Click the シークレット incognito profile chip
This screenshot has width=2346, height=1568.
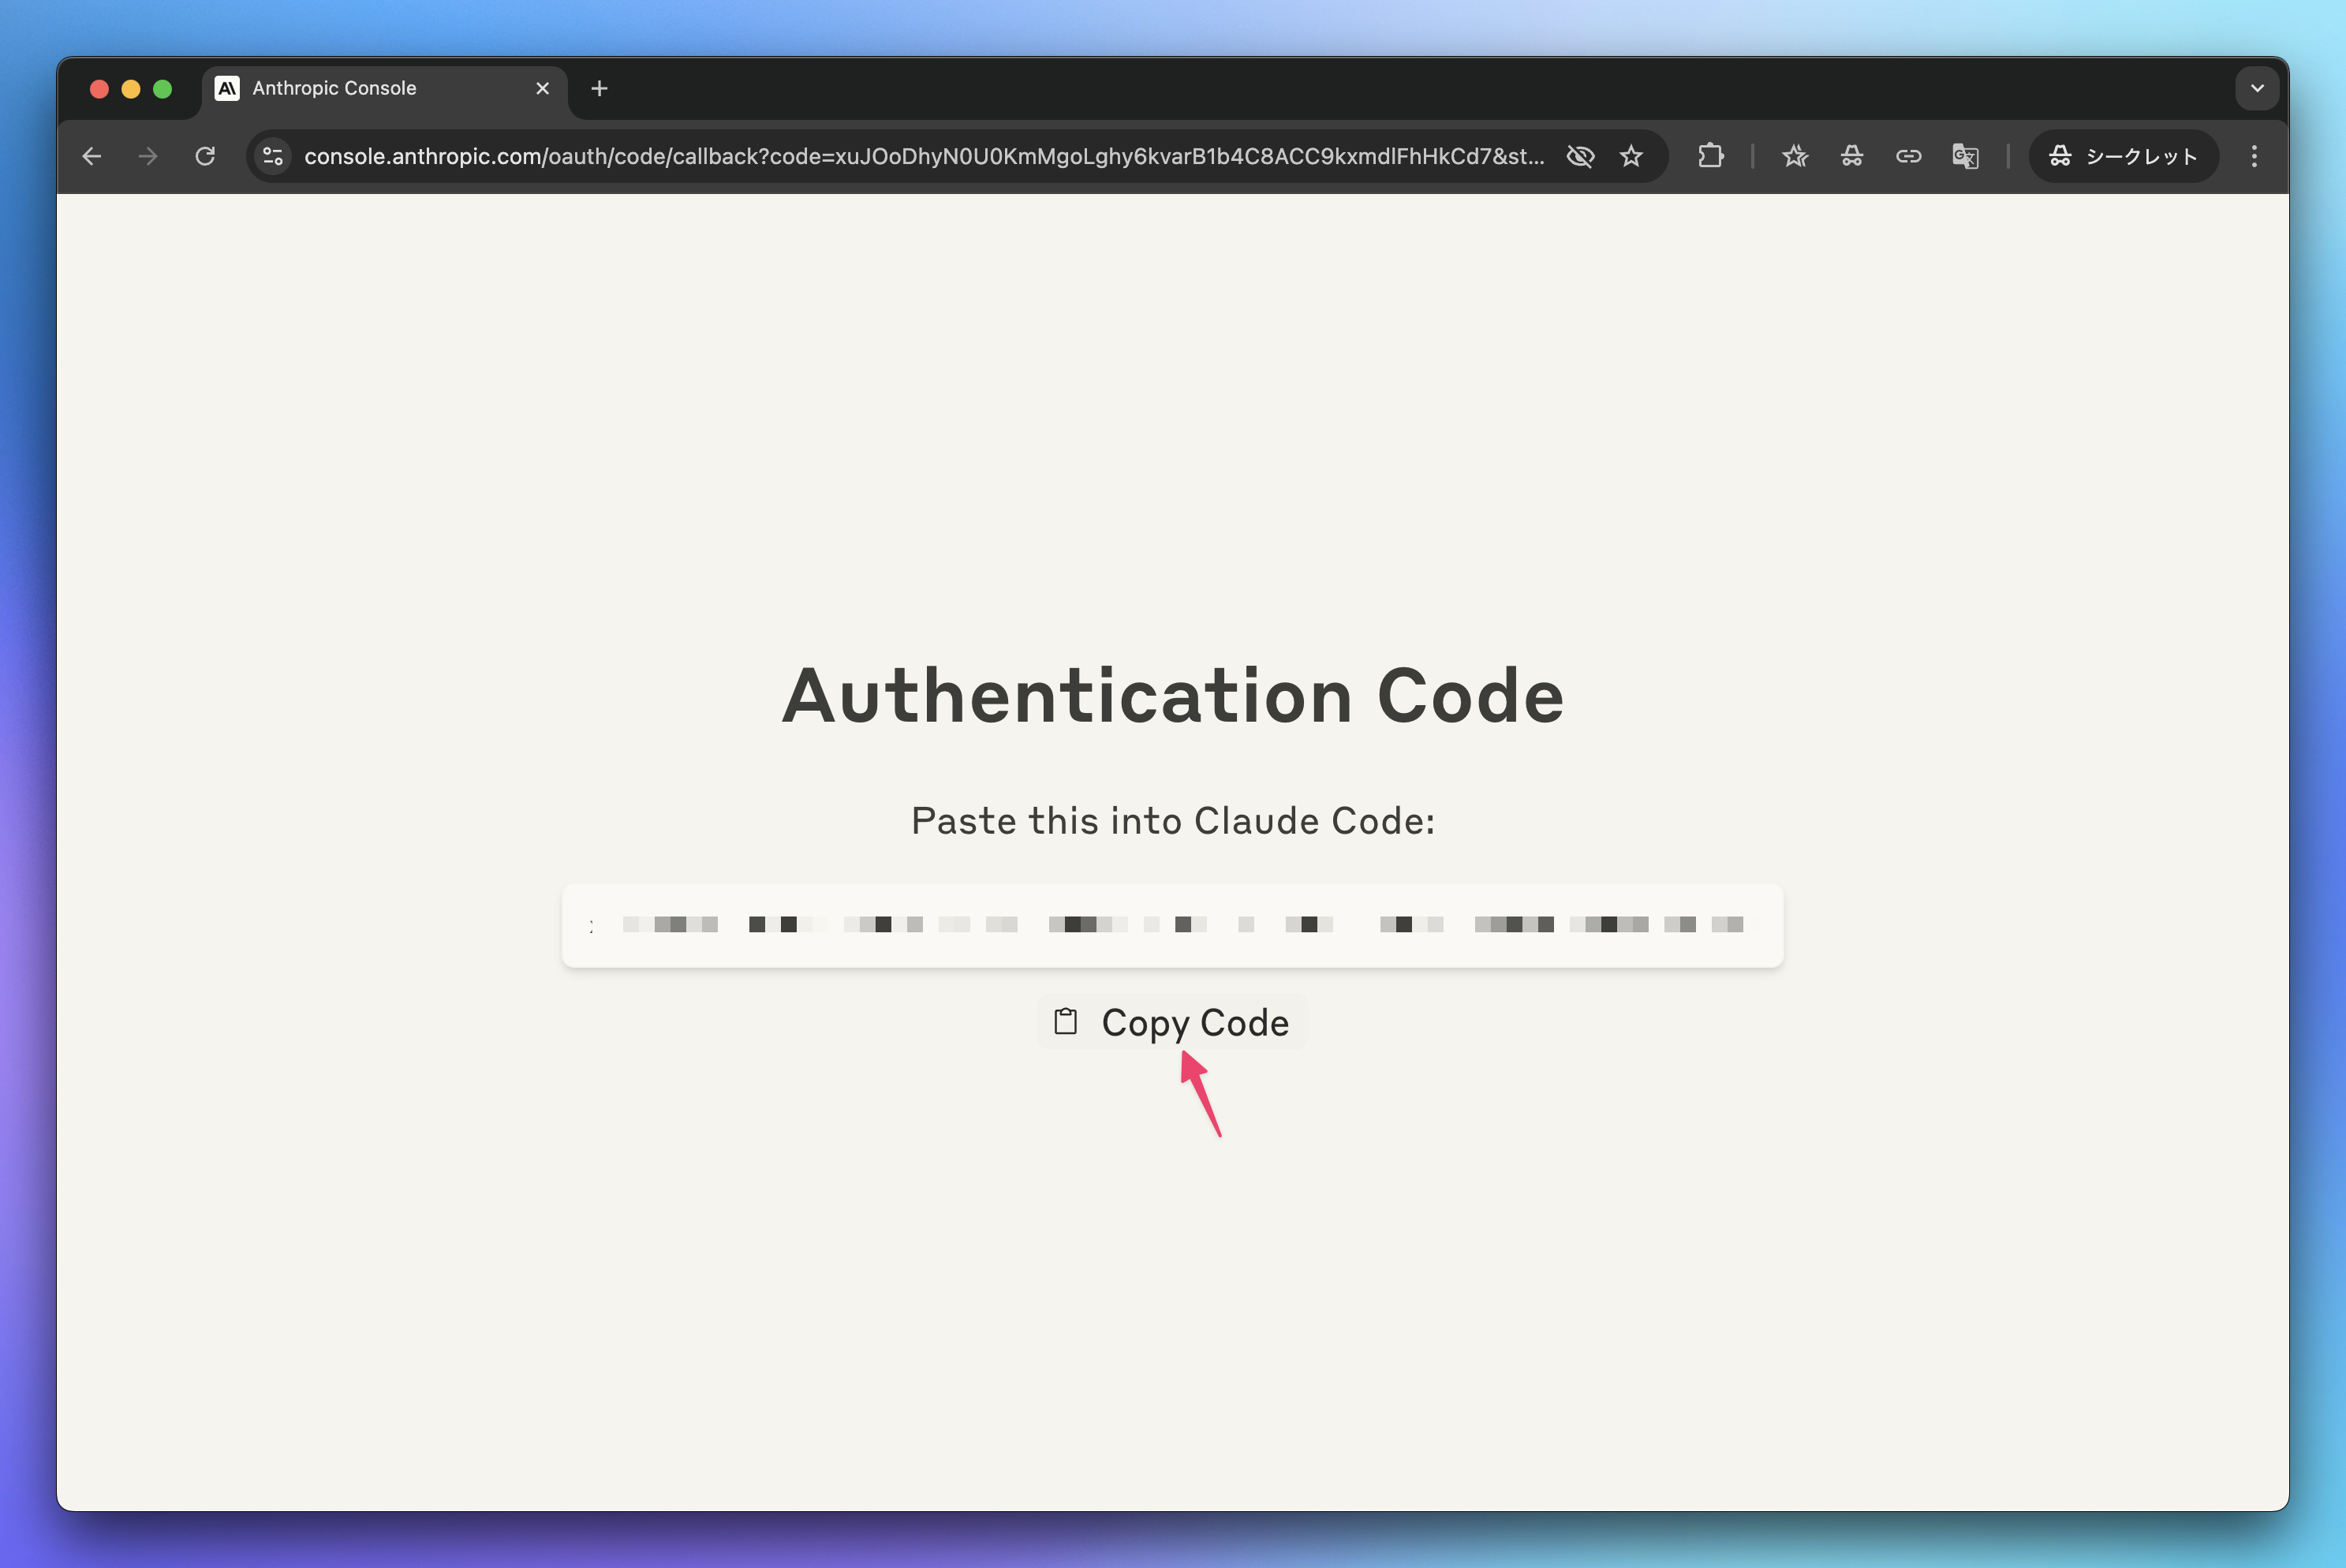pyautogui.click(x=2123, y=156)
